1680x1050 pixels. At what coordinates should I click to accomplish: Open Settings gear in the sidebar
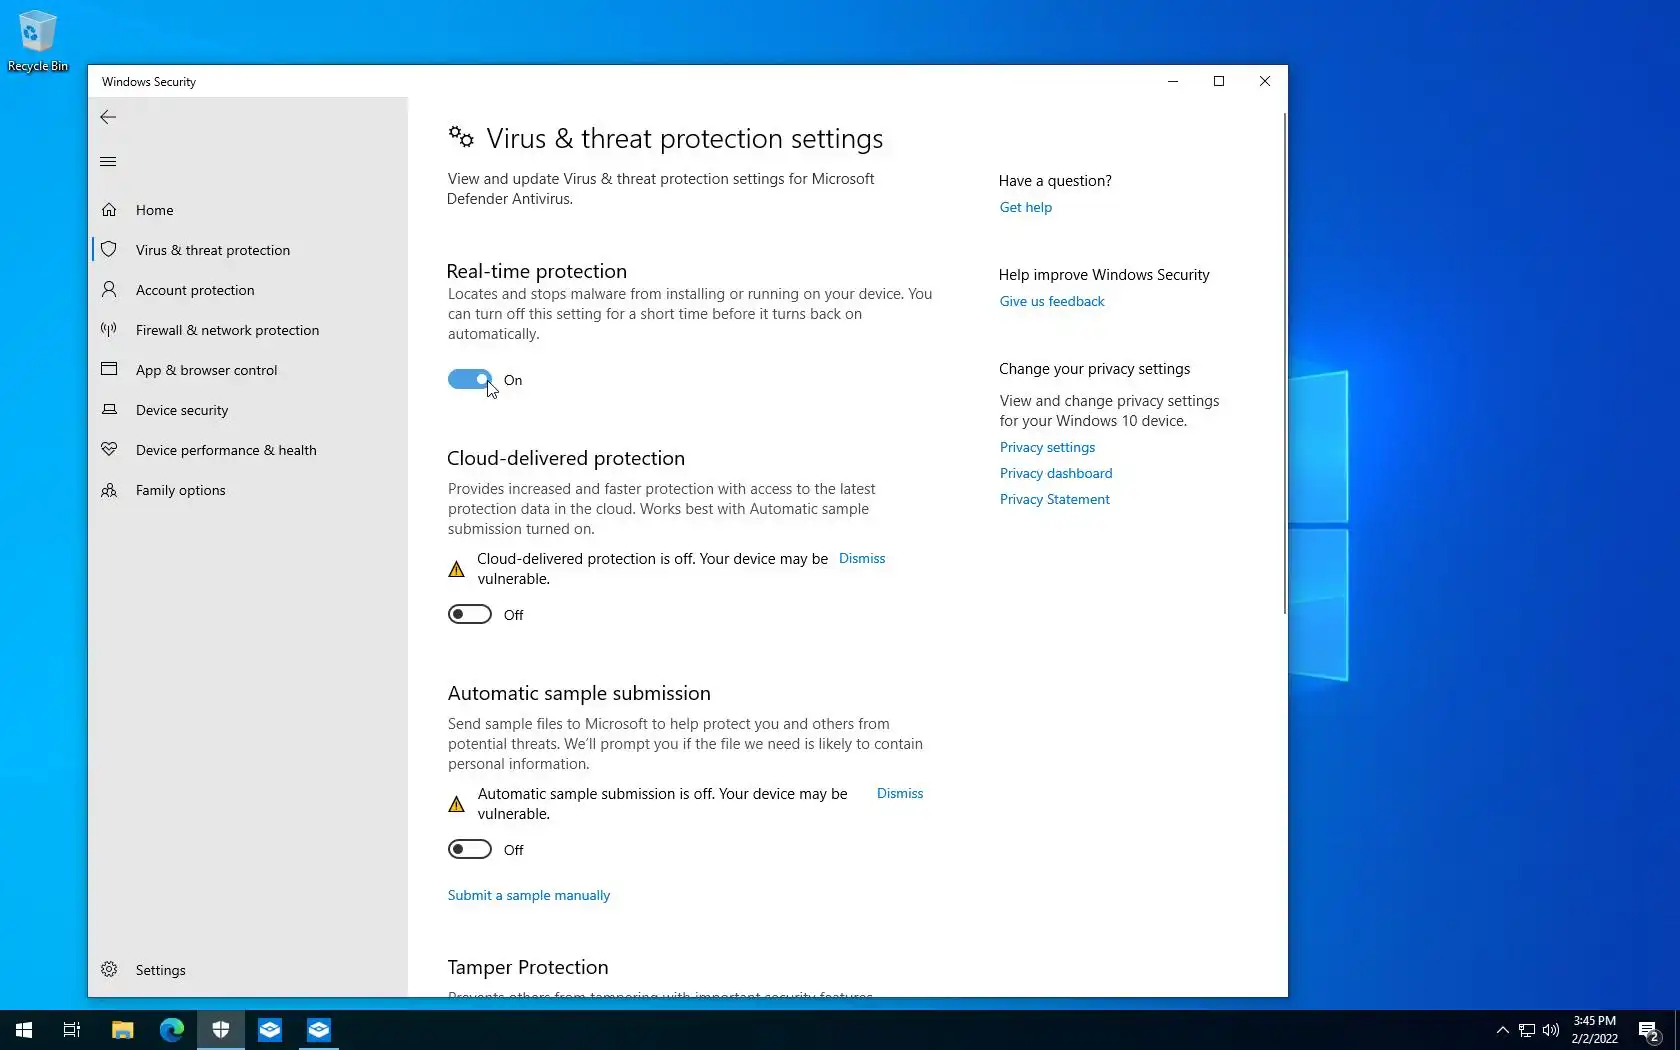[109, 970]
